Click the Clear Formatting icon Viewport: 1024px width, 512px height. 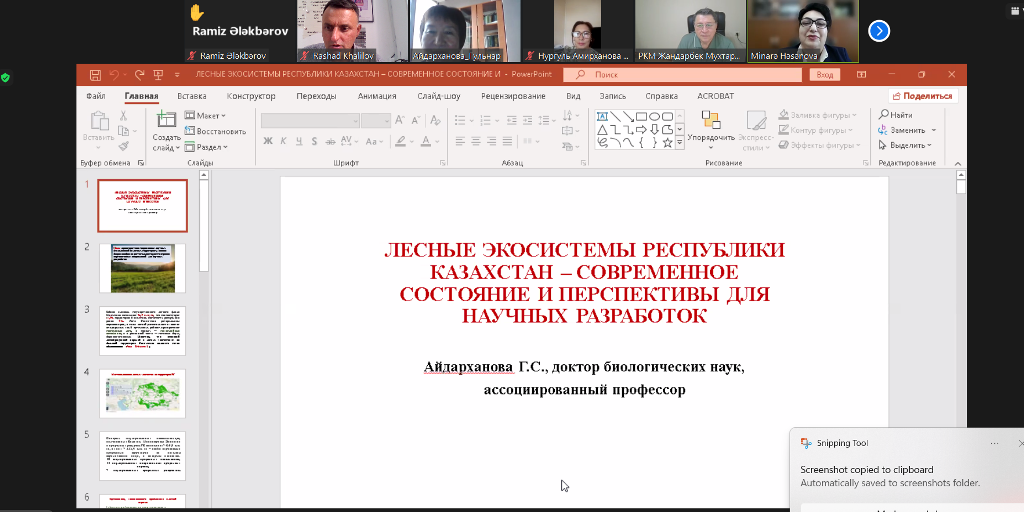pyautogui.click(x=434, y=121)
